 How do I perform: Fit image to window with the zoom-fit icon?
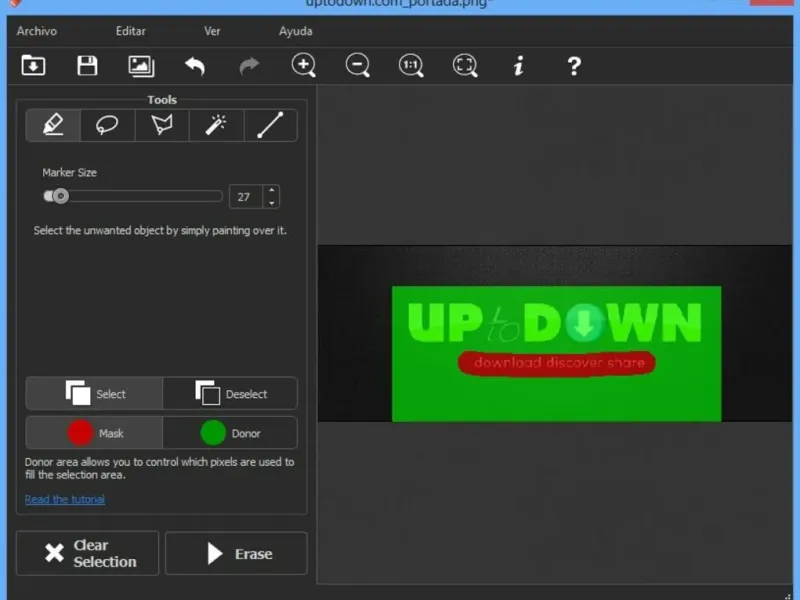[x=465, y=65]
